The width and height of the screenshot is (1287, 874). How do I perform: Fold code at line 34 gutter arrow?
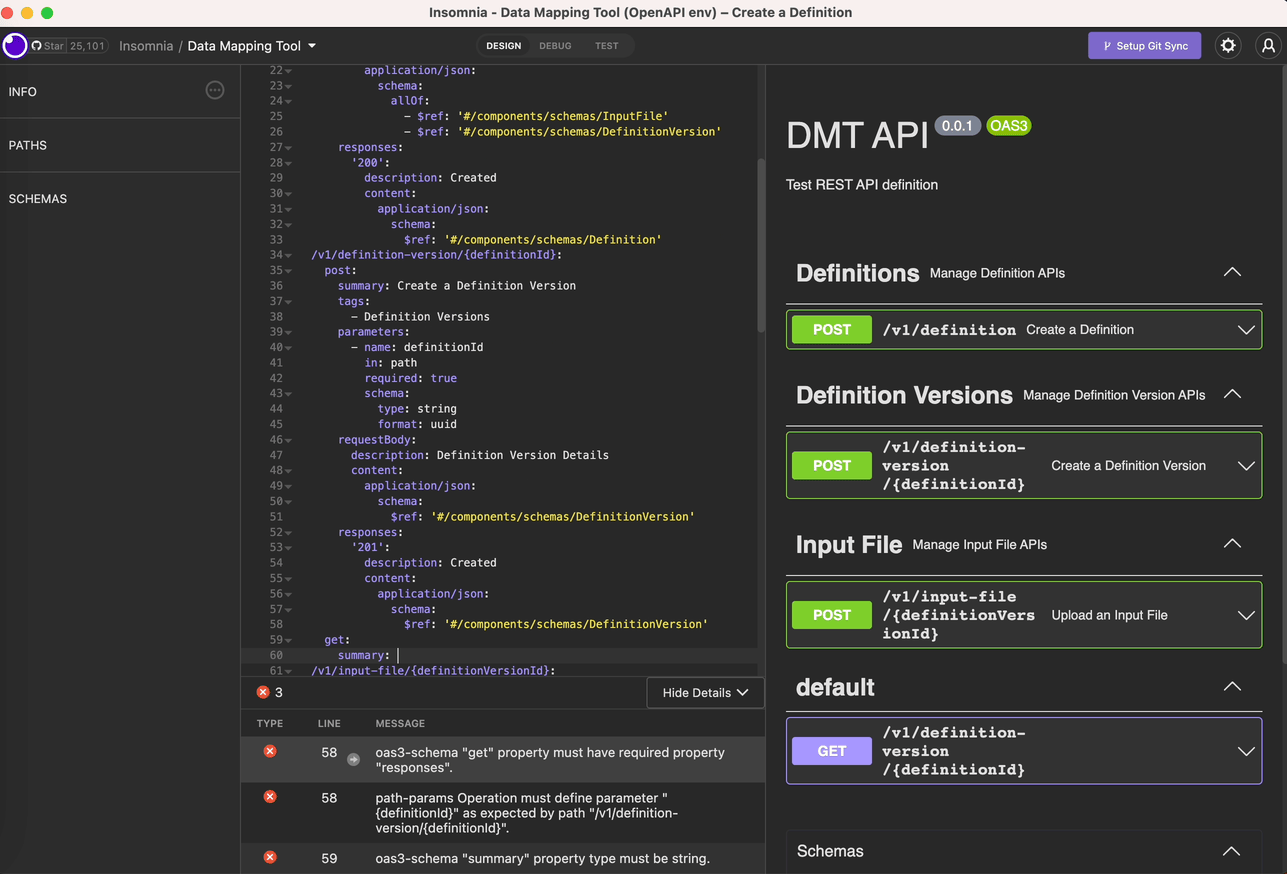(289, 255)
